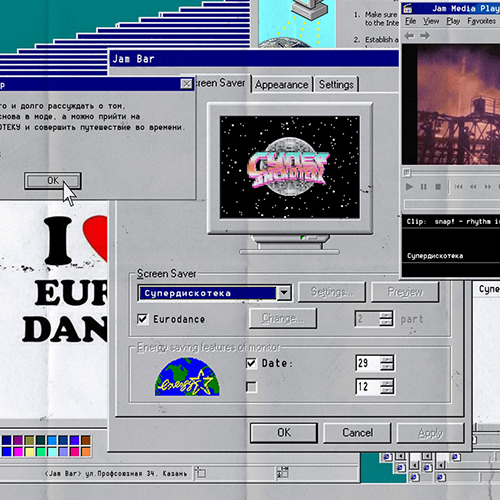The image size is (500, 500).
Task: Confirm Jam Bar dialog with OK
Action: pyautogui.click(x=284, y=433)
